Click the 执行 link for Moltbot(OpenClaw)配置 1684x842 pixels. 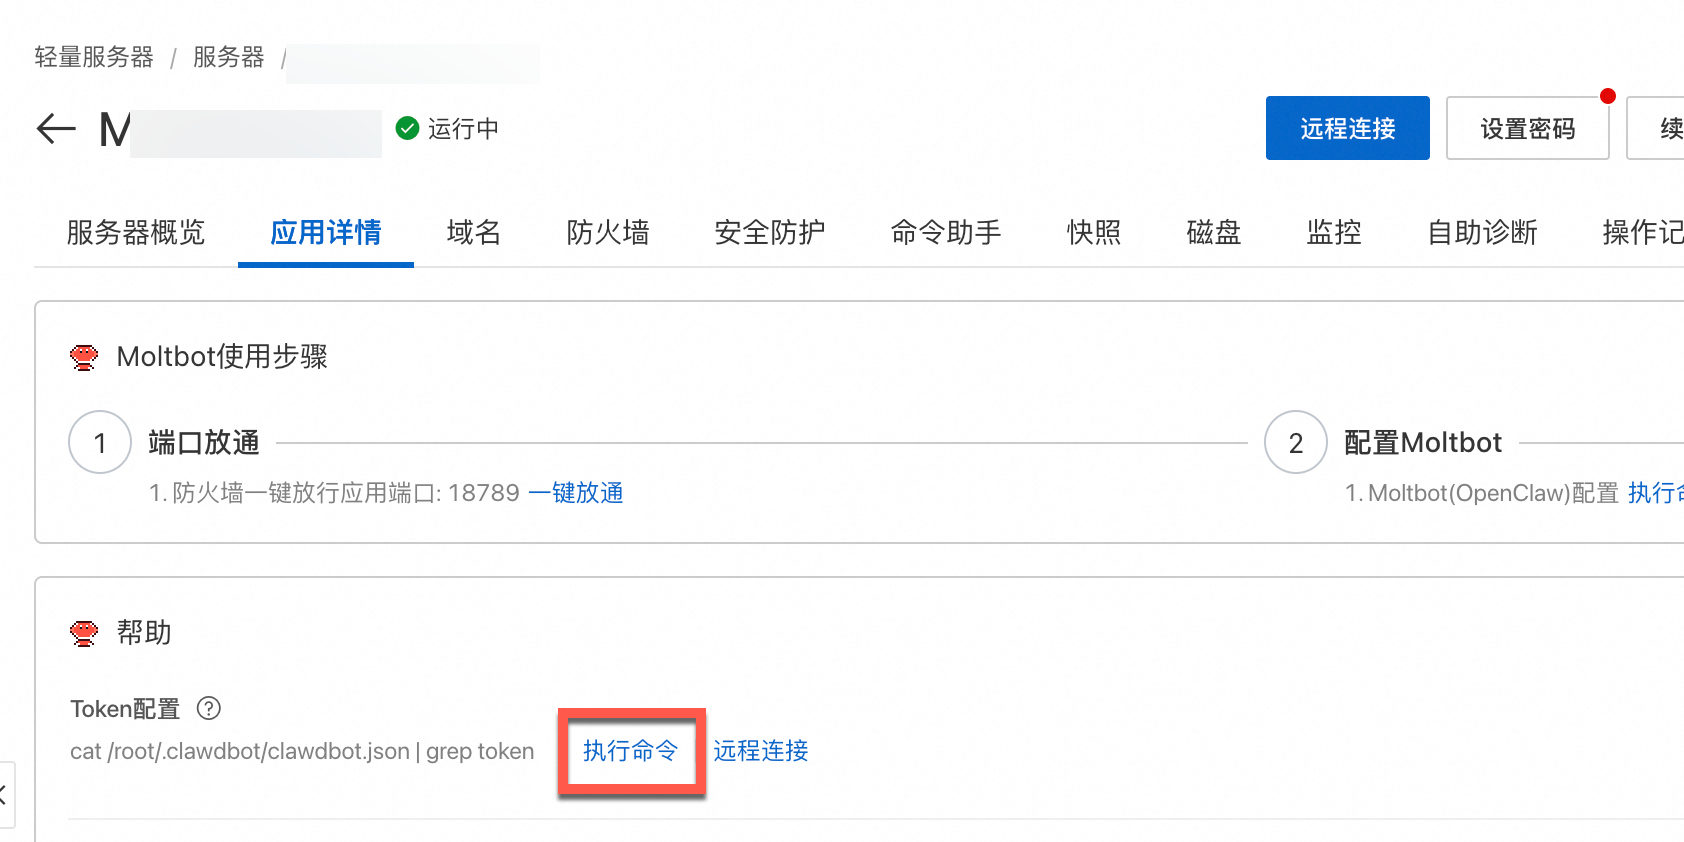click(x=1656, y=493)
